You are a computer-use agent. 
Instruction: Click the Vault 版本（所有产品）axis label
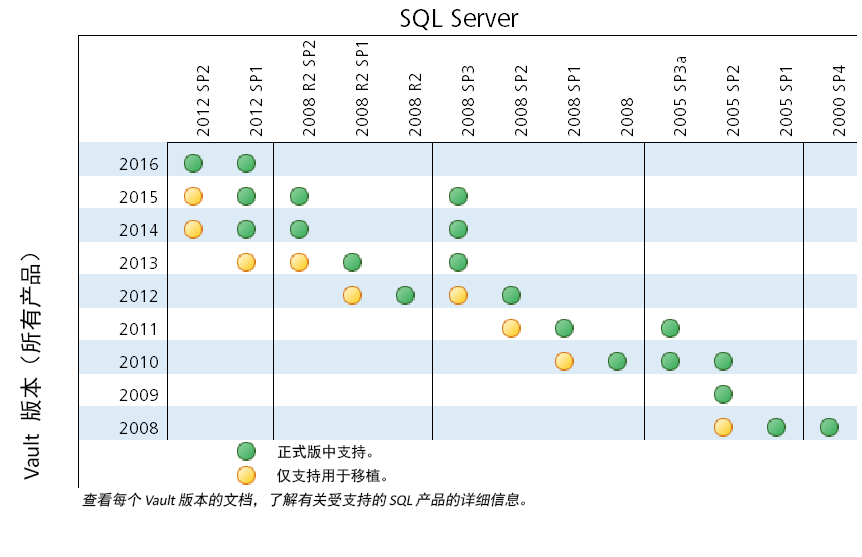[x=32, y=365]
